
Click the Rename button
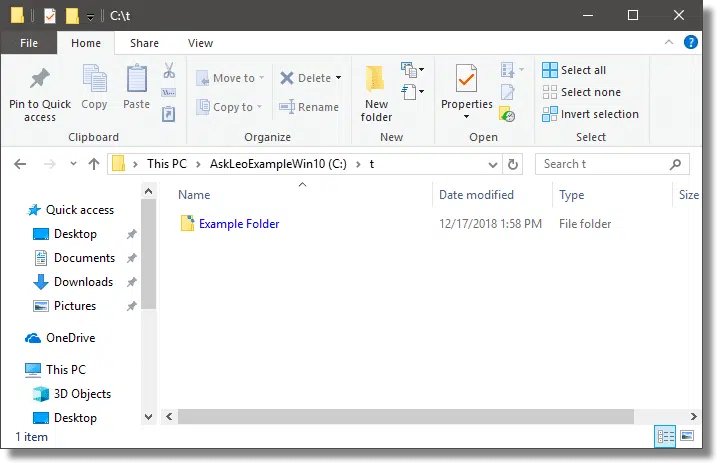coord(309,107)
